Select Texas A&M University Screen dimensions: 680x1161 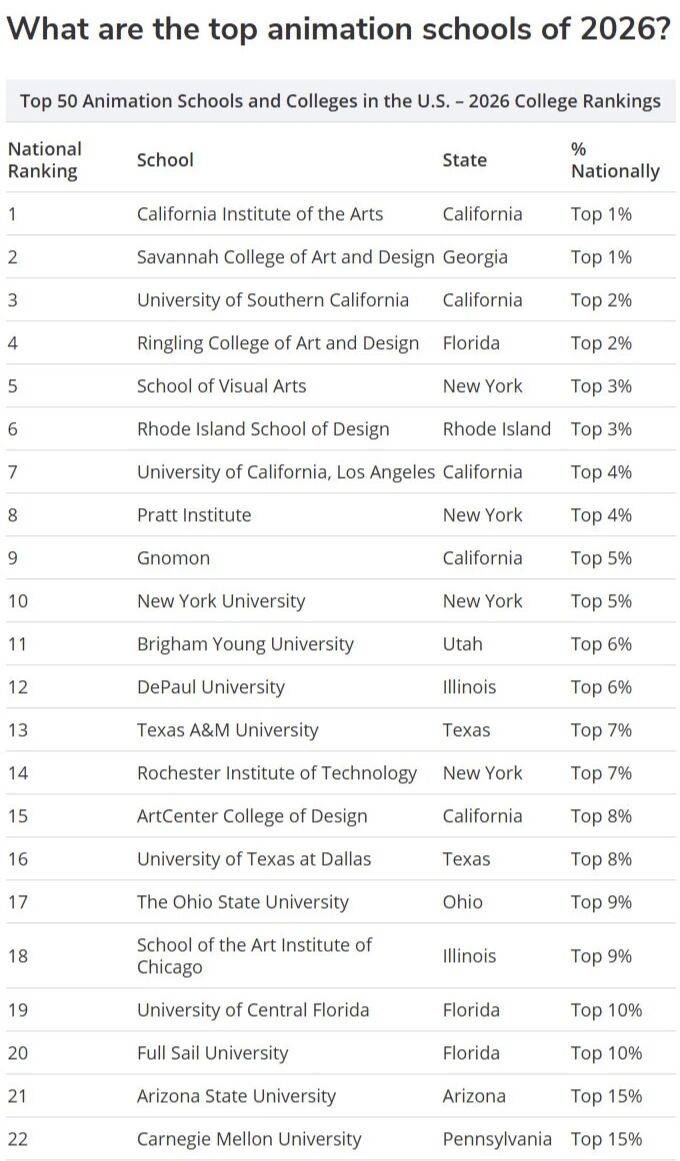click(227, 730)
